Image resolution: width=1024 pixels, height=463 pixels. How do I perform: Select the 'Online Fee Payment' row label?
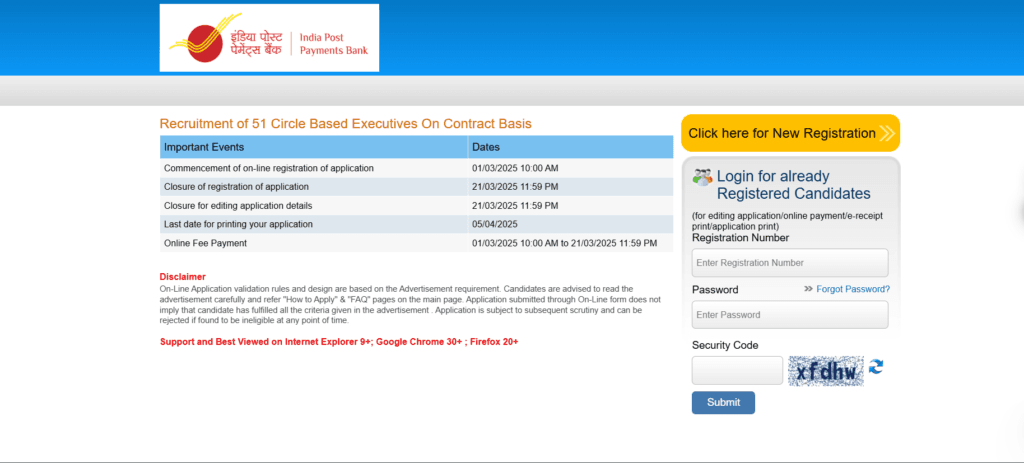tap(205, 243)
